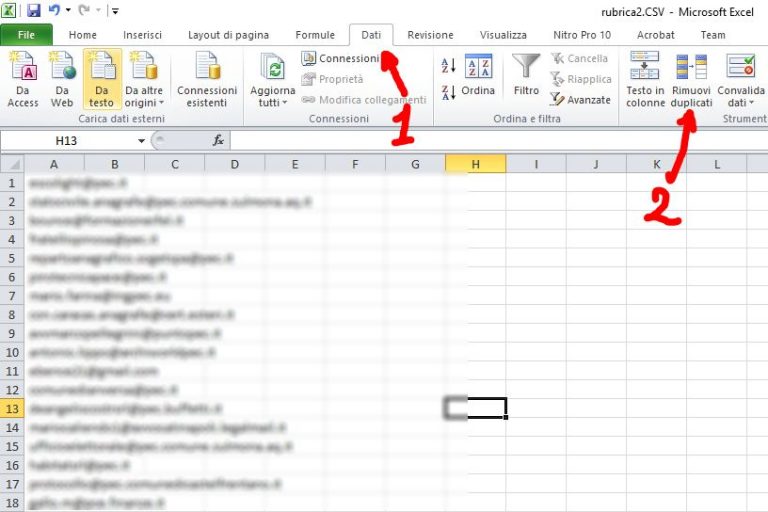Click the Convalida dati icon
The height and width of the screenshot is (512, 768).
741,68
